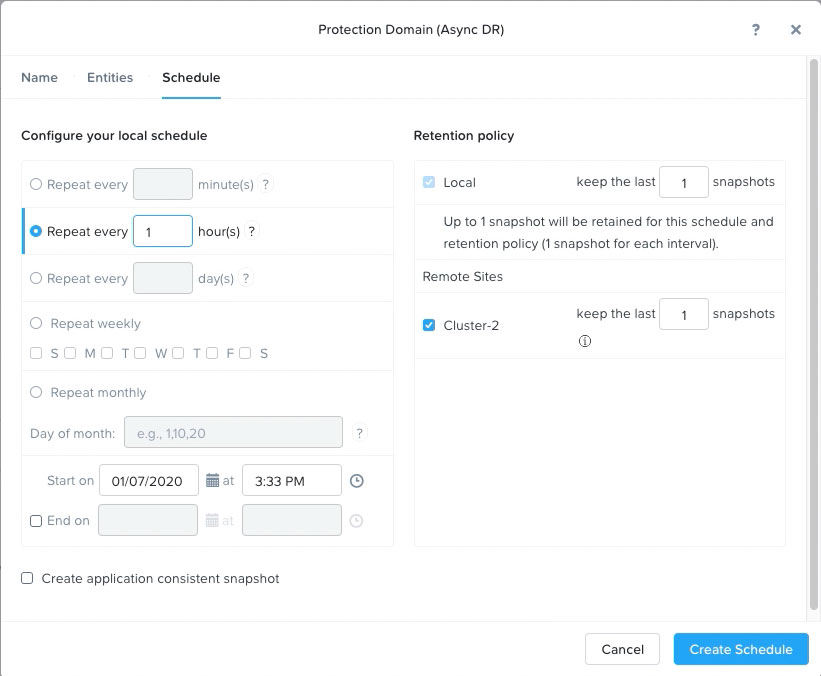Click help icon next to day(s)
This screenshot has height=676, width=821.
pos(246,278)
